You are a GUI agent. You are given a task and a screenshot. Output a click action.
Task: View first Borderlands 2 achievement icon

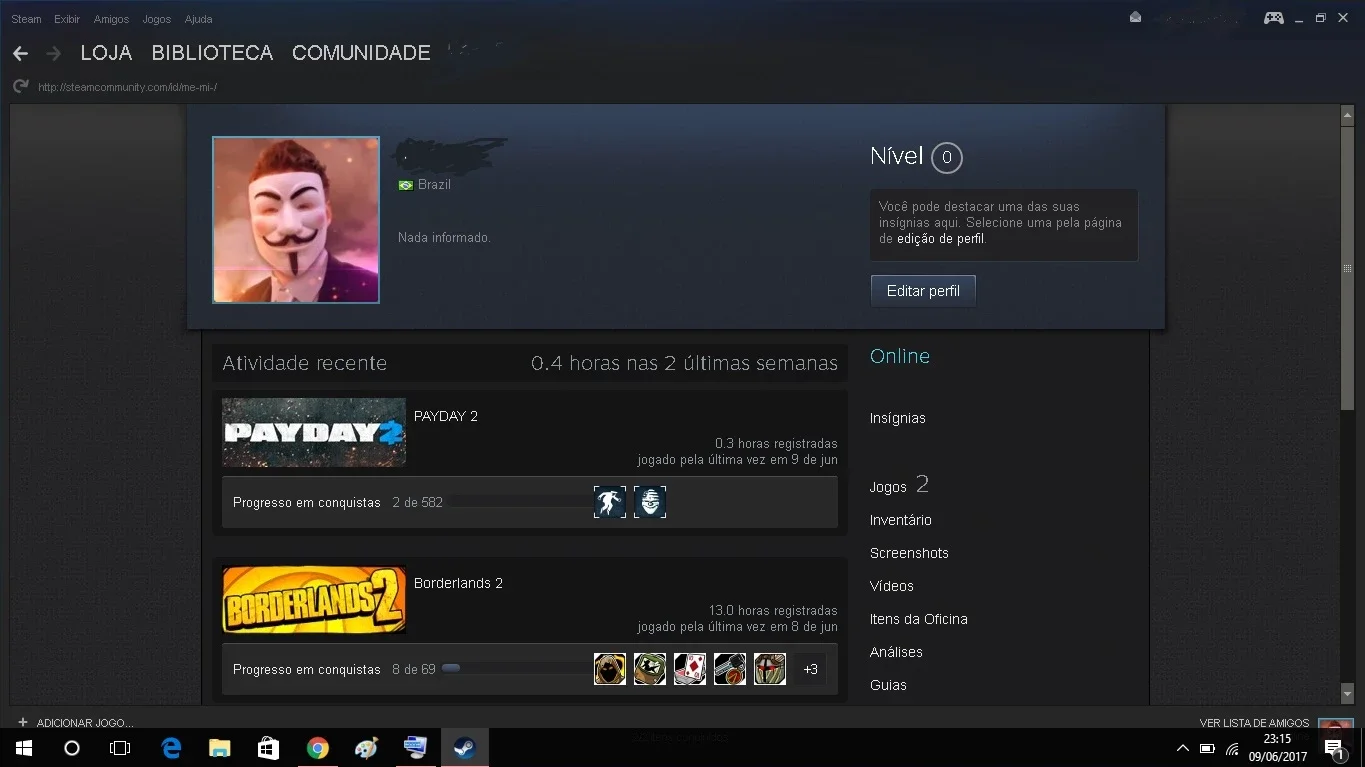(x=610, y=669)
